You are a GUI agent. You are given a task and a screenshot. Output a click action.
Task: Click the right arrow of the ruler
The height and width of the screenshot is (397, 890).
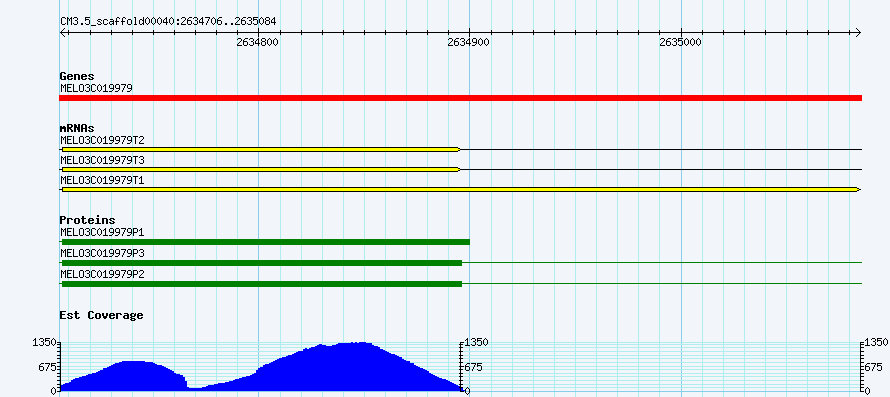[x=858, y=33]
